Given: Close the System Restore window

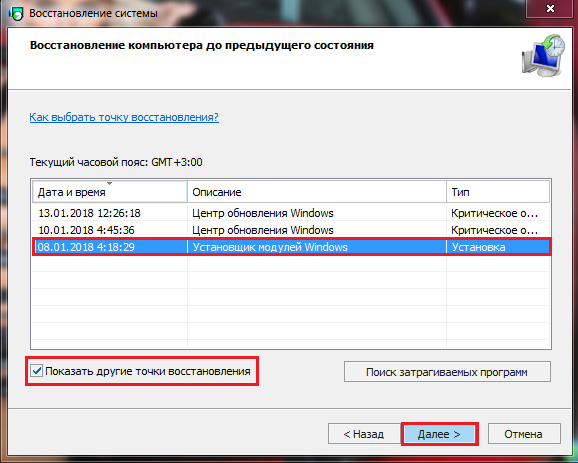Looking at the screenshot, I should tap(550, 8).
